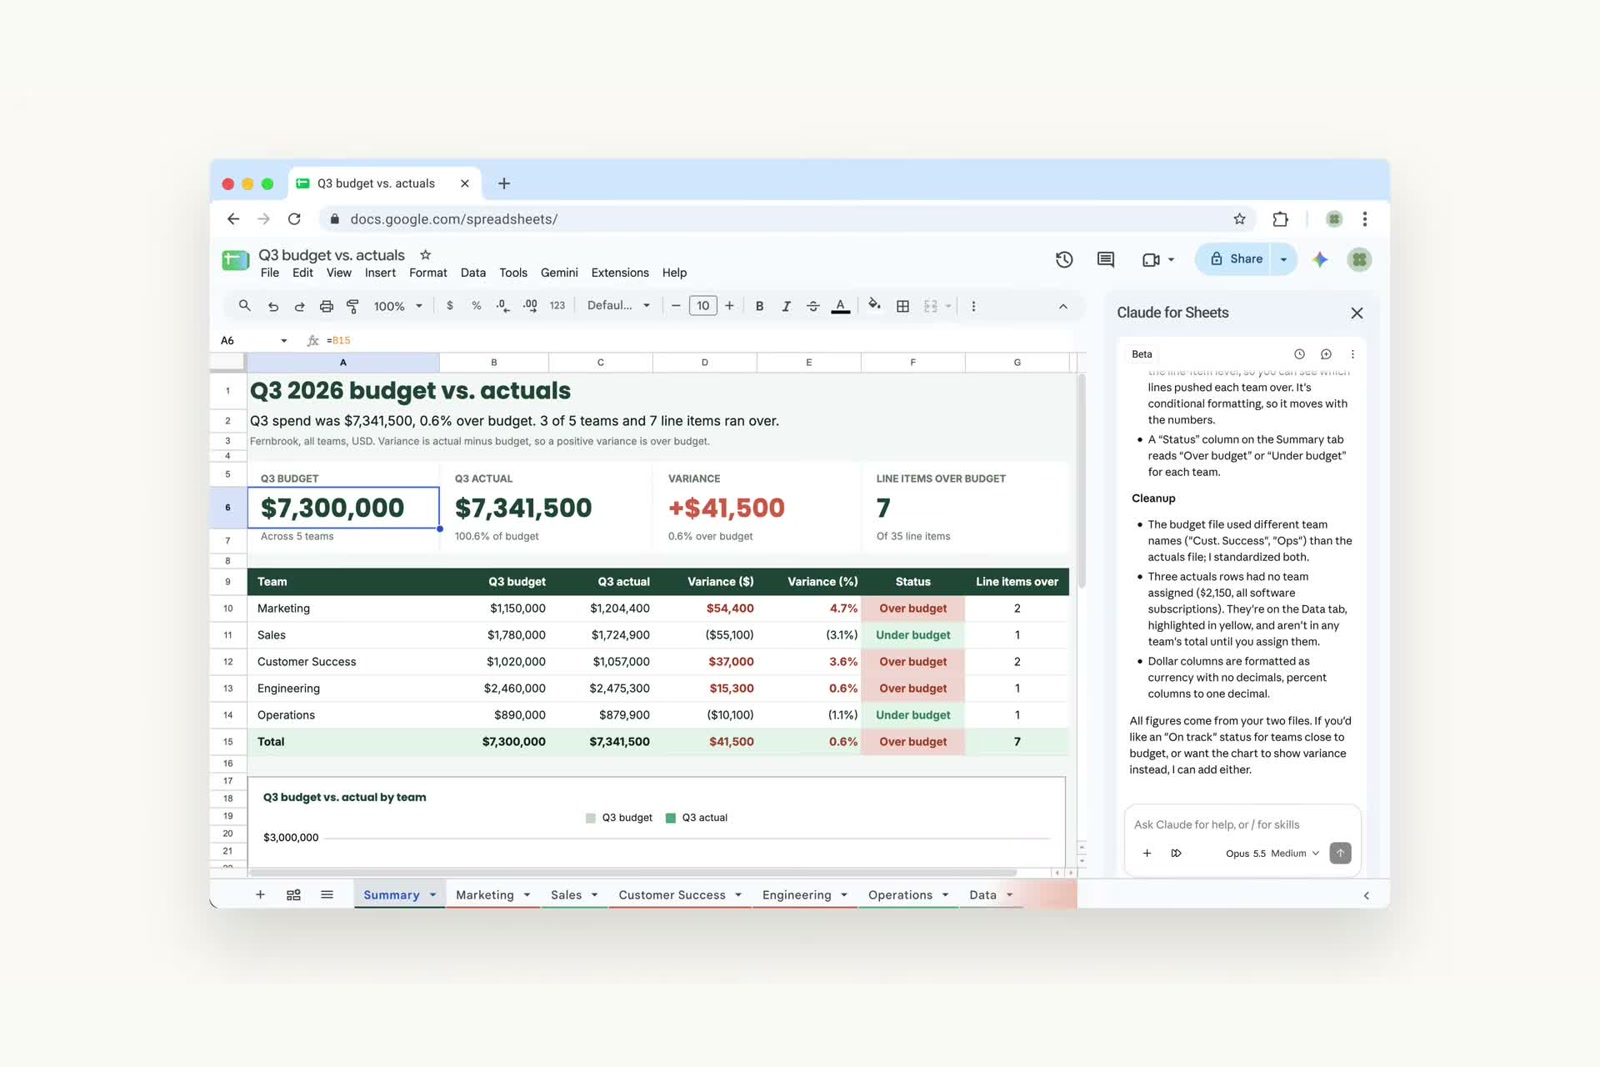The height and width of the screenshot is (1067, 1600).
Task: Switch to the Marketing sheet tab
Action: [484, 895]
